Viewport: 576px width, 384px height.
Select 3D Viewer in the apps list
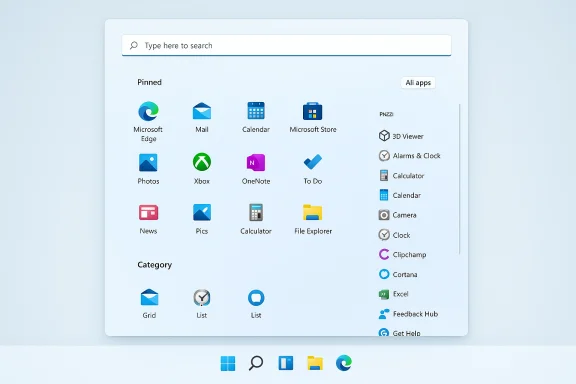(401, 136)
